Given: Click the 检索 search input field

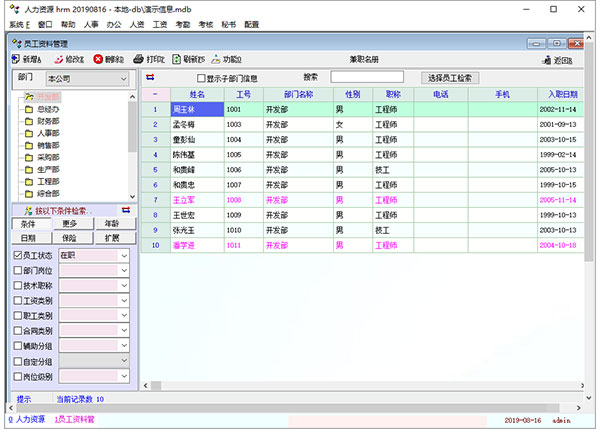Looking at the screenshot, I should point(367,77).
